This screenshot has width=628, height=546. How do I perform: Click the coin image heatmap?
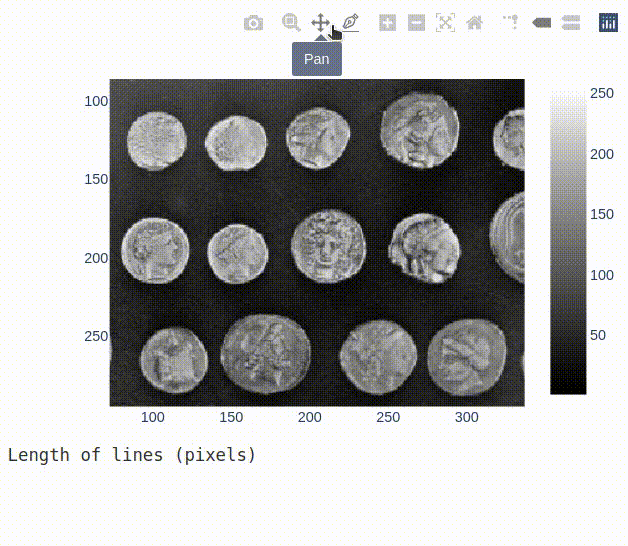(x=317, y=243)
